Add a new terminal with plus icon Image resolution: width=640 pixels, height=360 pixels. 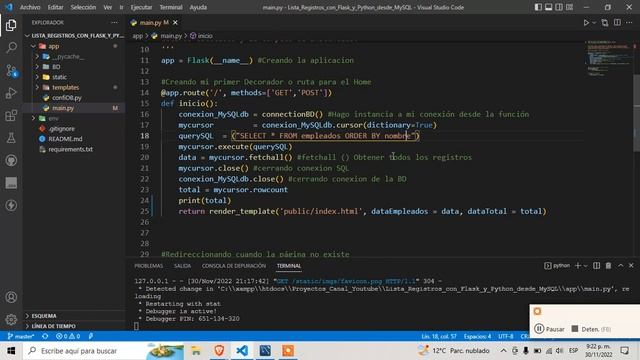pyautogui.click(x=578, y=266)
